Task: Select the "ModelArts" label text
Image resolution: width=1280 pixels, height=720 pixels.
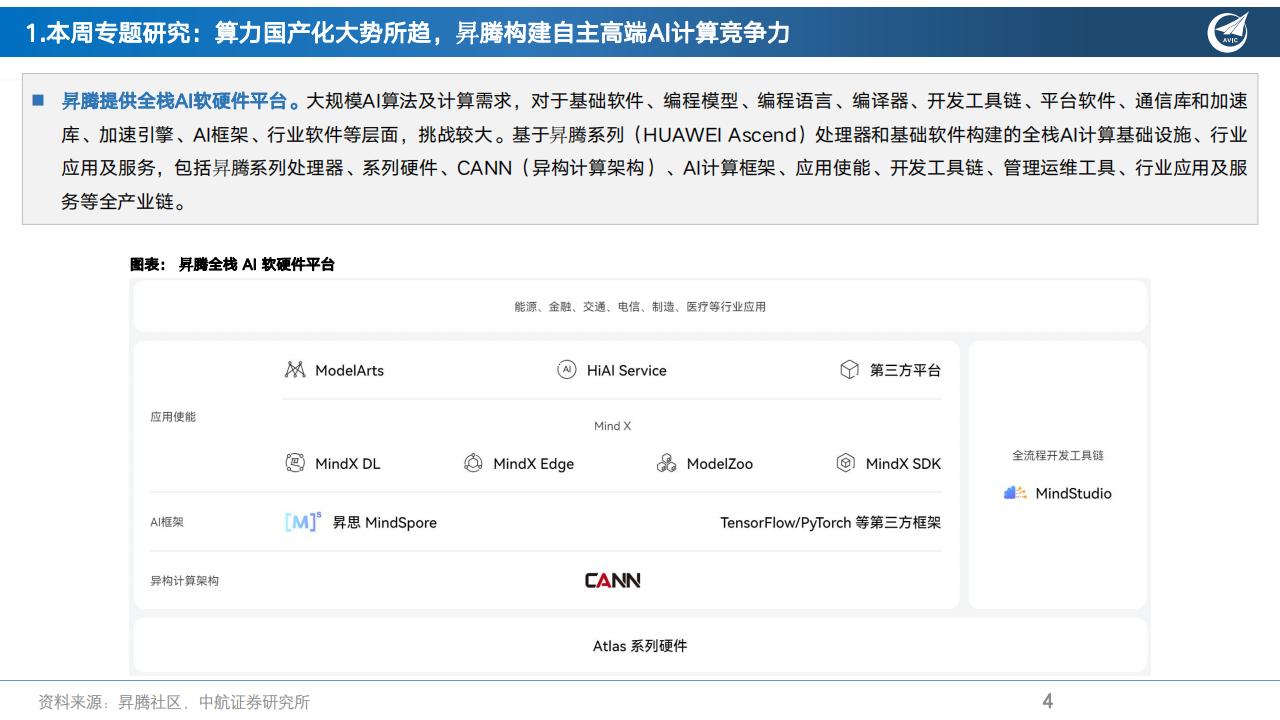Action: (349, 371)
